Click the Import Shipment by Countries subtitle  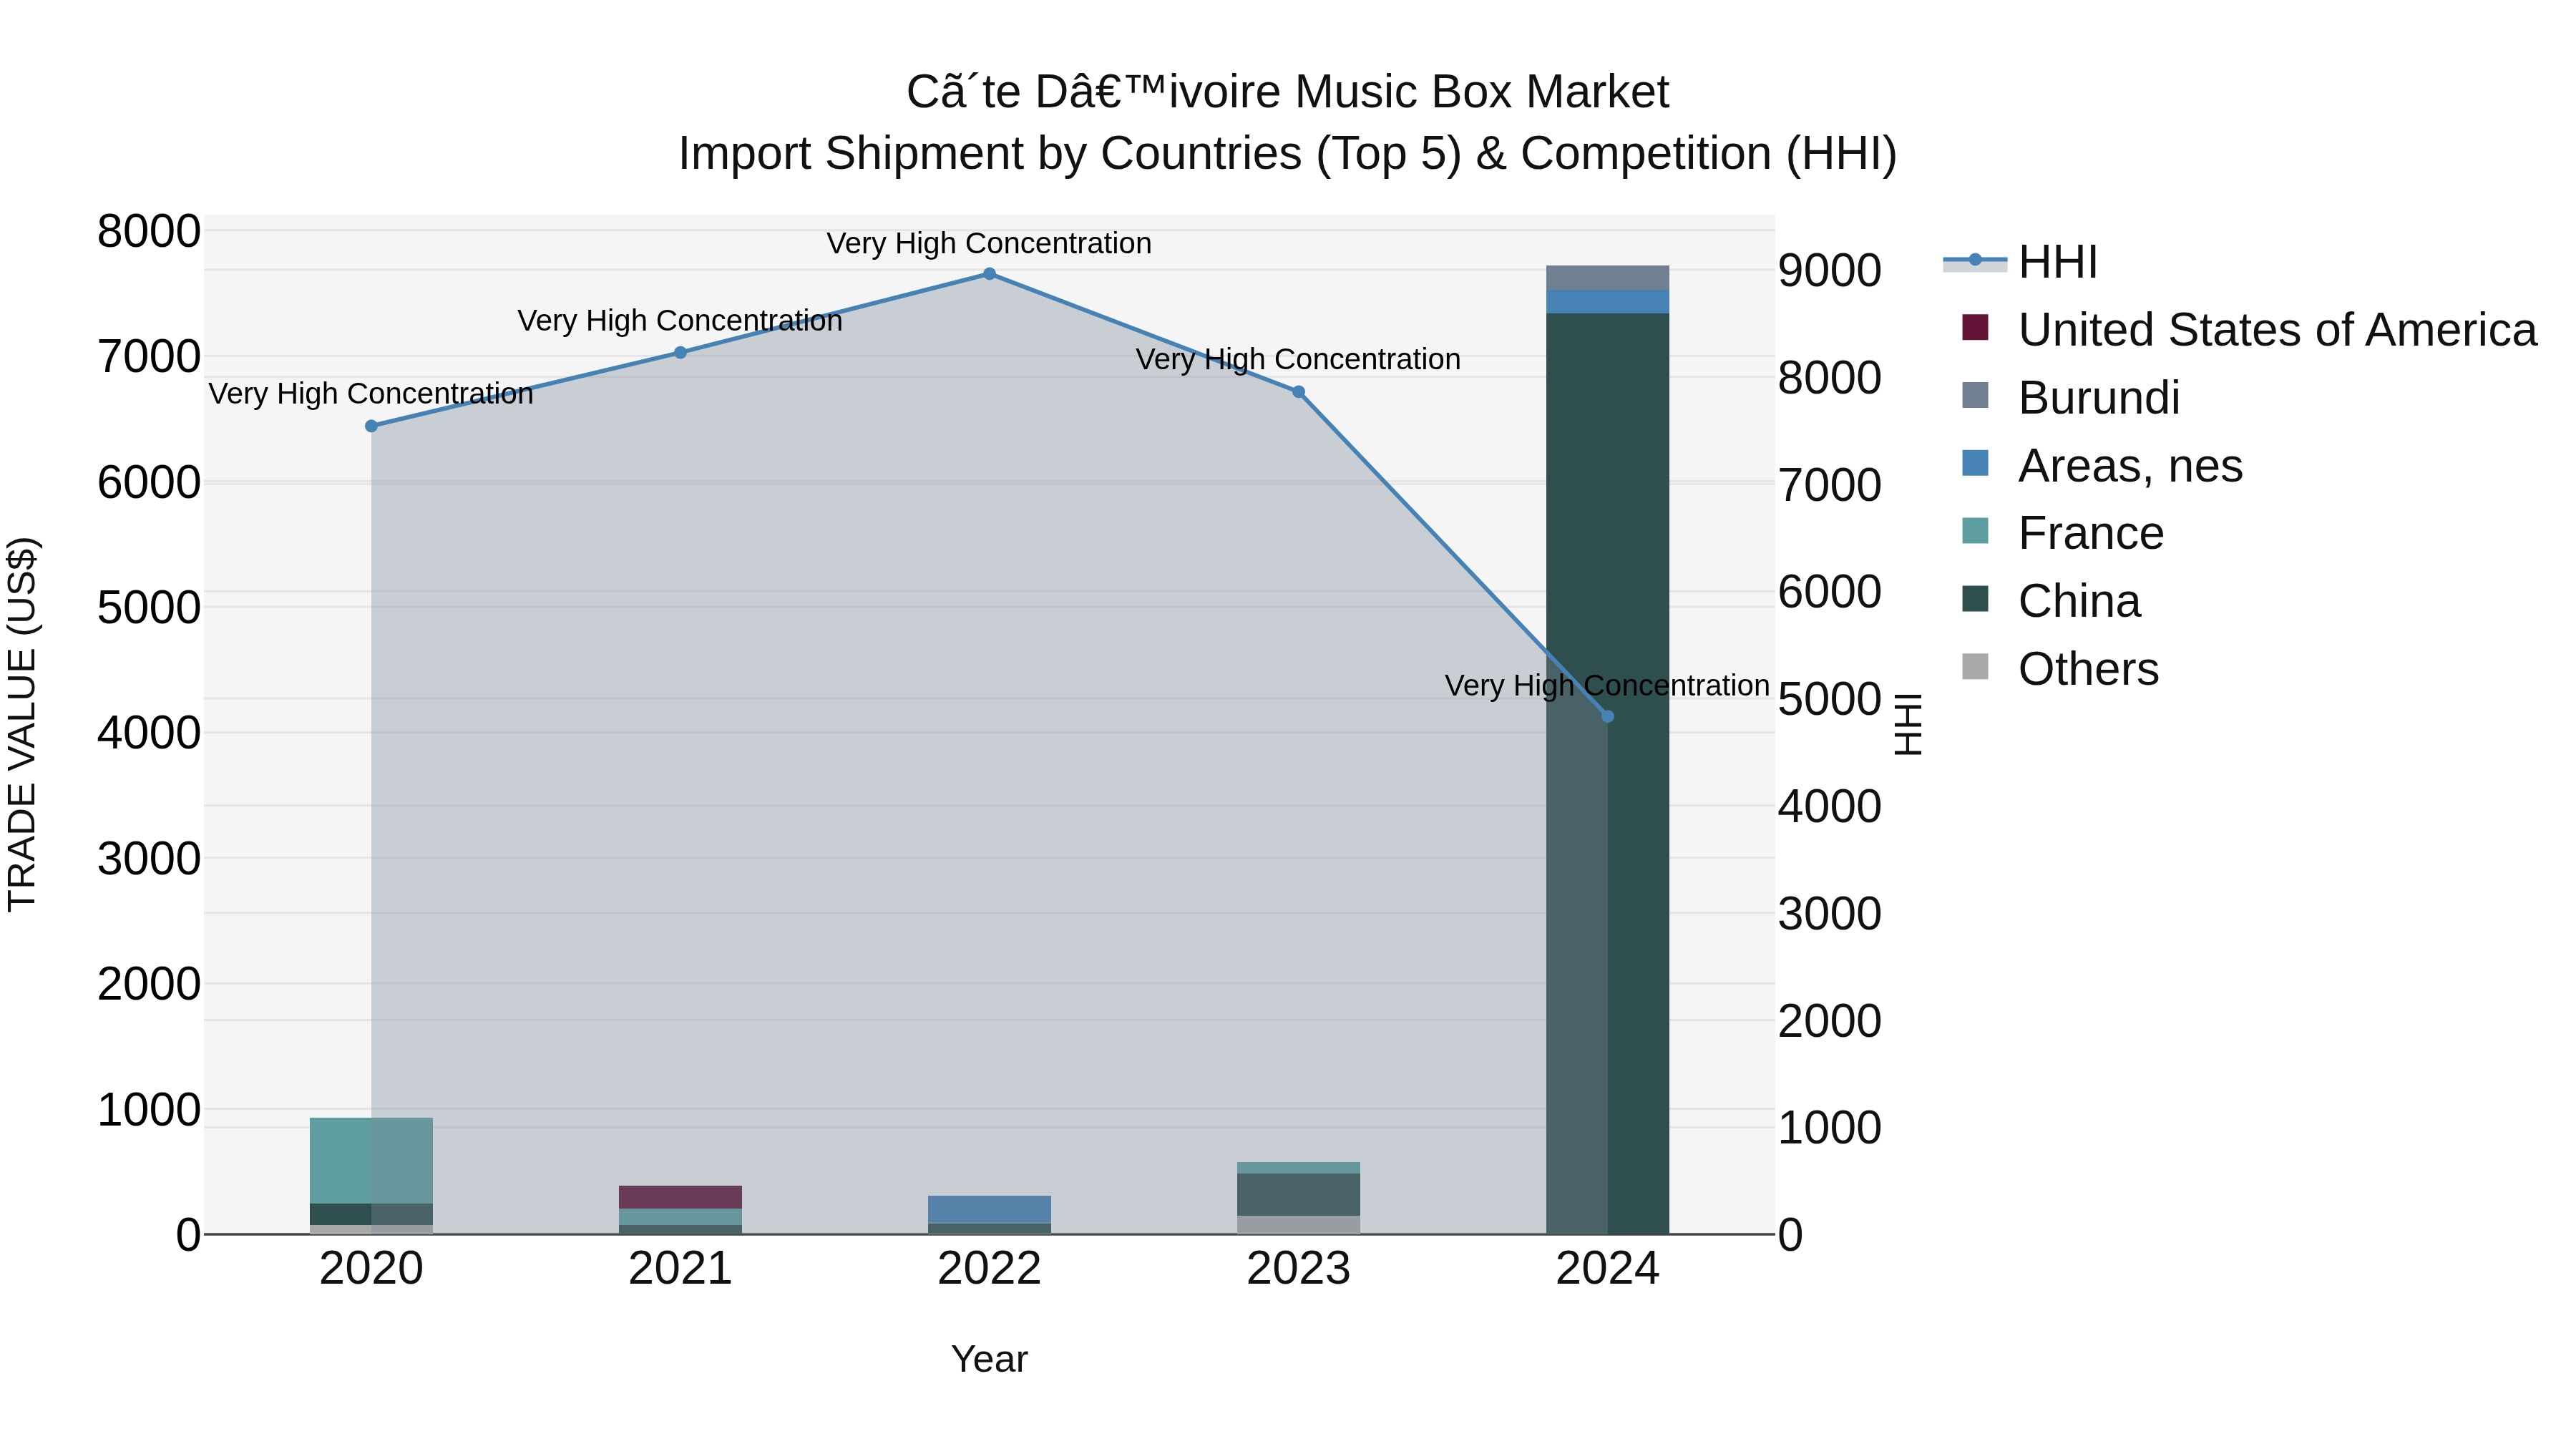tap(1288, 154)
